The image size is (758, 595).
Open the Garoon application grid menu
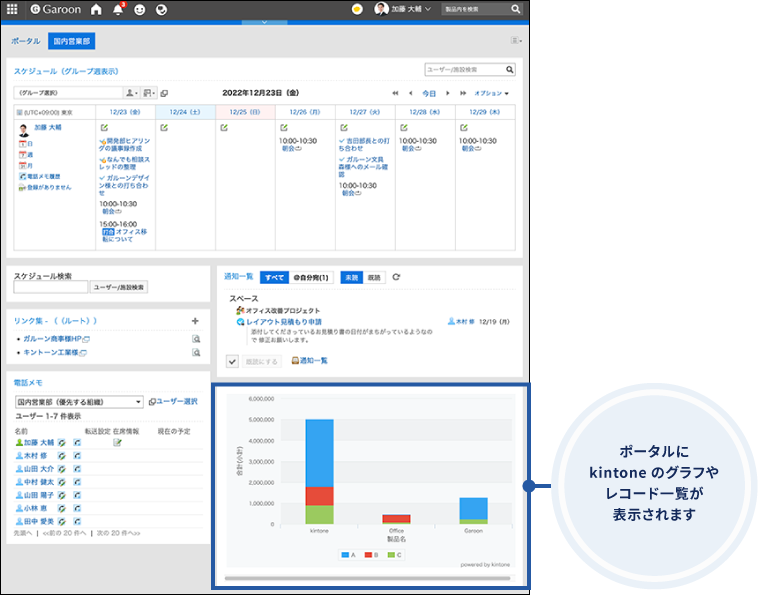(12, 9)
